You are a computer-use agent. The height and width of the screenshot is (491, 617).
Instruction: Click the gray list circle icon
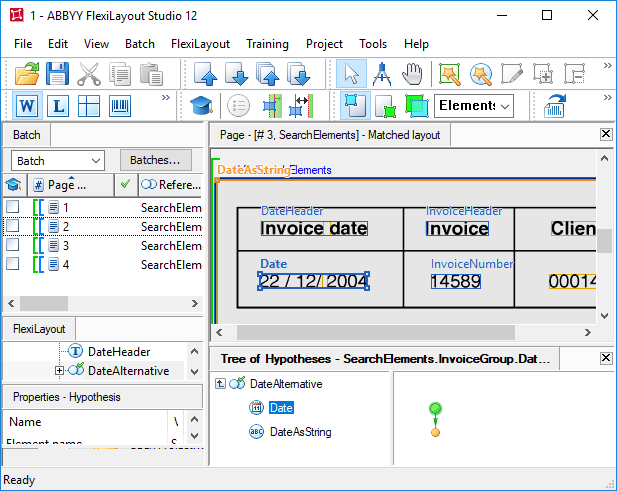pyautogui.click(x=238, y=106)
